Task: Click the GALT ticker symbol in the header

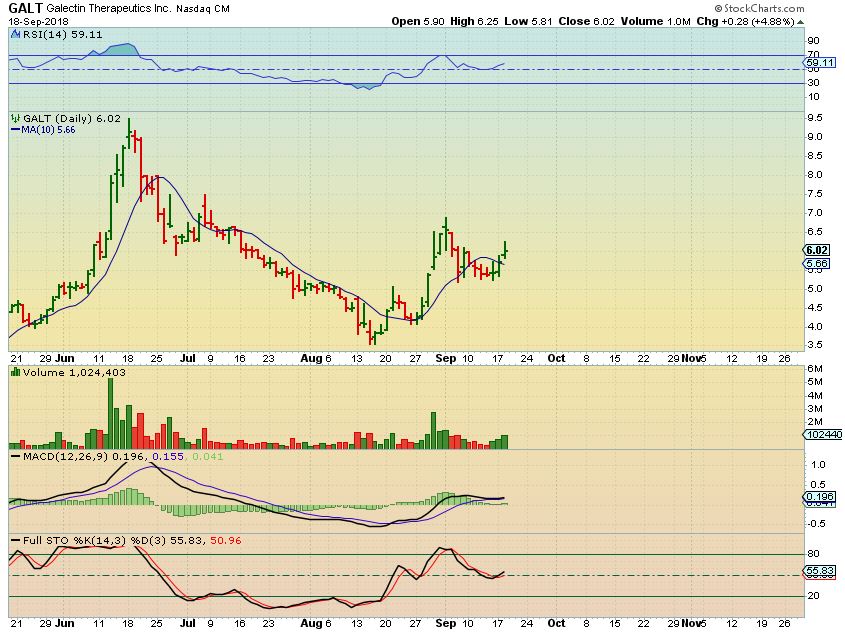Action: [25, 9]
